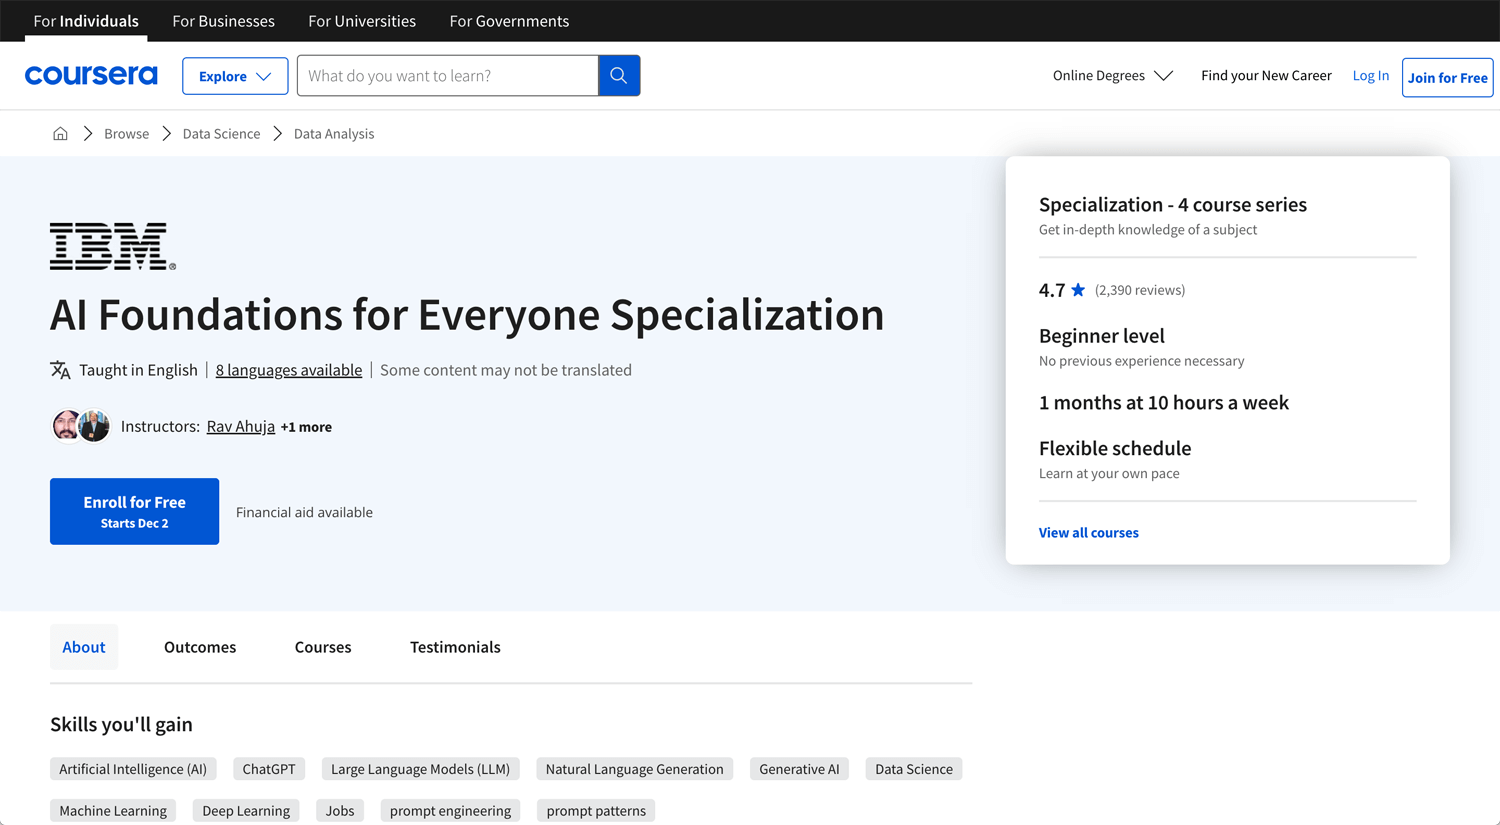Image resolution: width=1500 pixels, height=825 pixels.
Task: Switch to the Outcomes tab
Action: click(200, 647)
